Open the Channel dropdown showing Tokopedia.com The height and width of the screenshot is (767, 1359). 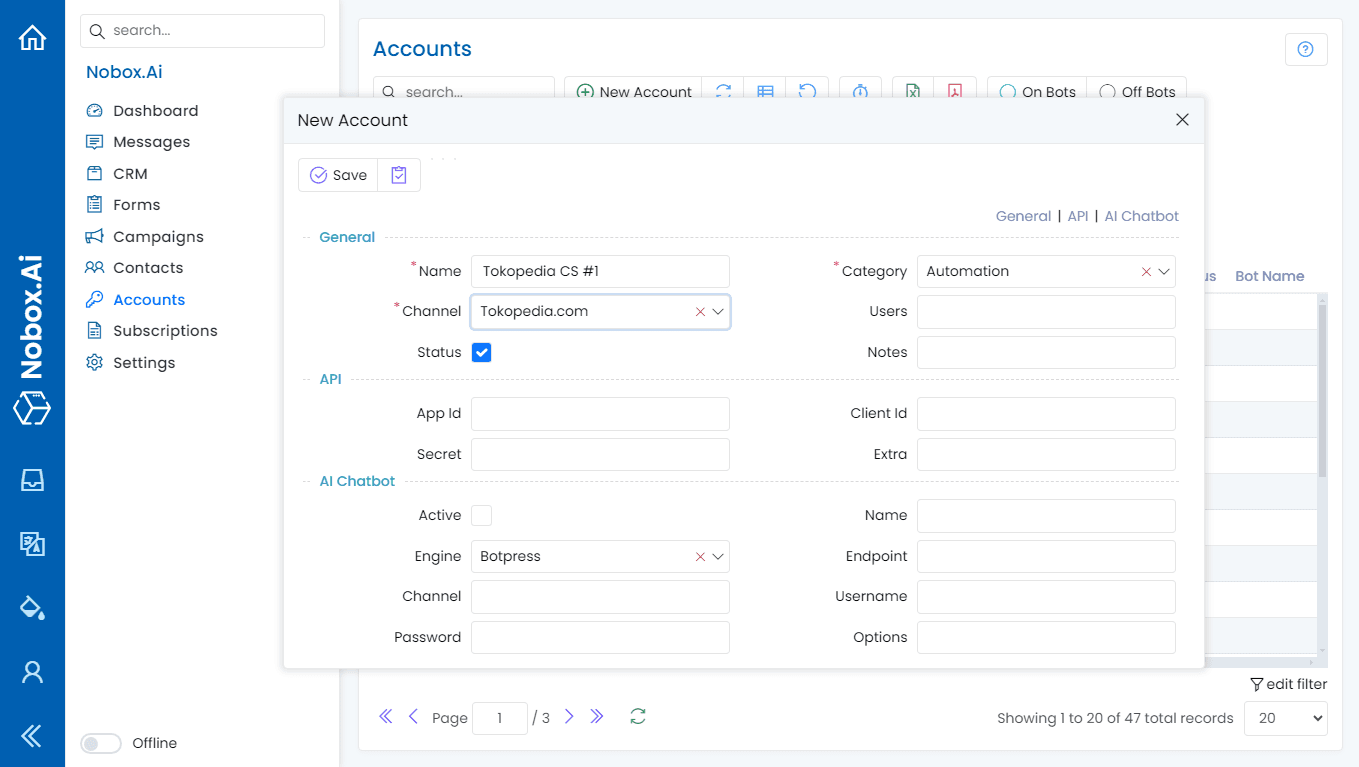pos(718,312)
